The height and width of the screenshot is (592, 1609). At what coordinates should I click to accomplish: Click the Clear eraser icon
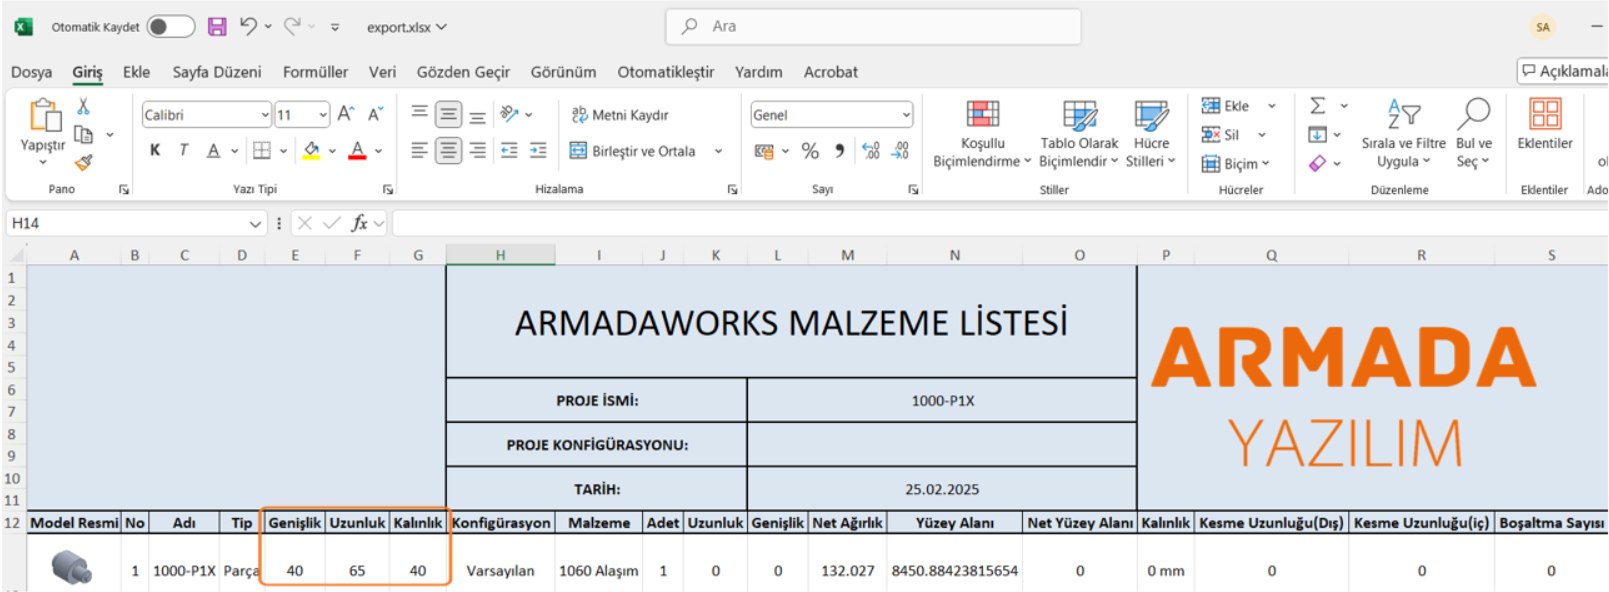[1318, 163]
